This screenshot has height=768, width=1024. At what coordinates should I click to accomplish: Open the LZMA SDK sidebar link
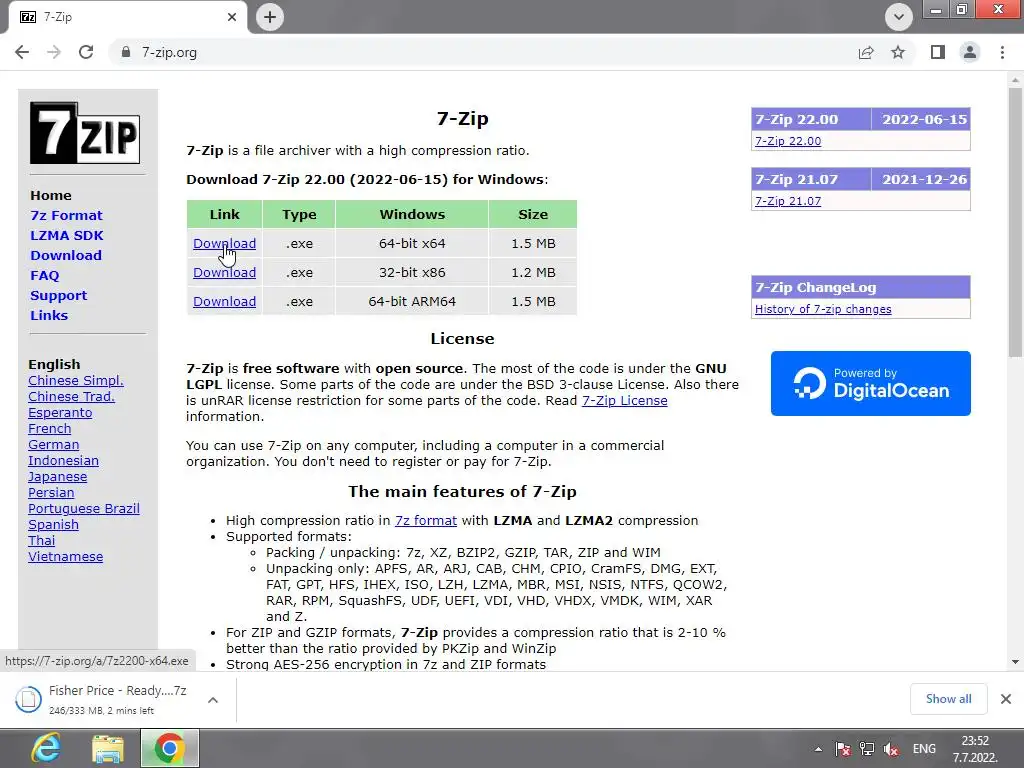(67, 235)
